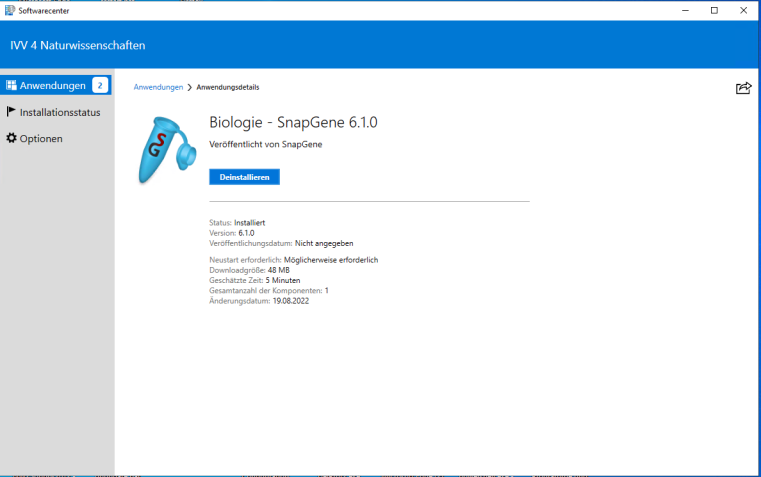Click the Softwarecenter icon in title bar
The width and height of the screenshot is (761, 477).
pyautogui.click(x=9, y=10)
